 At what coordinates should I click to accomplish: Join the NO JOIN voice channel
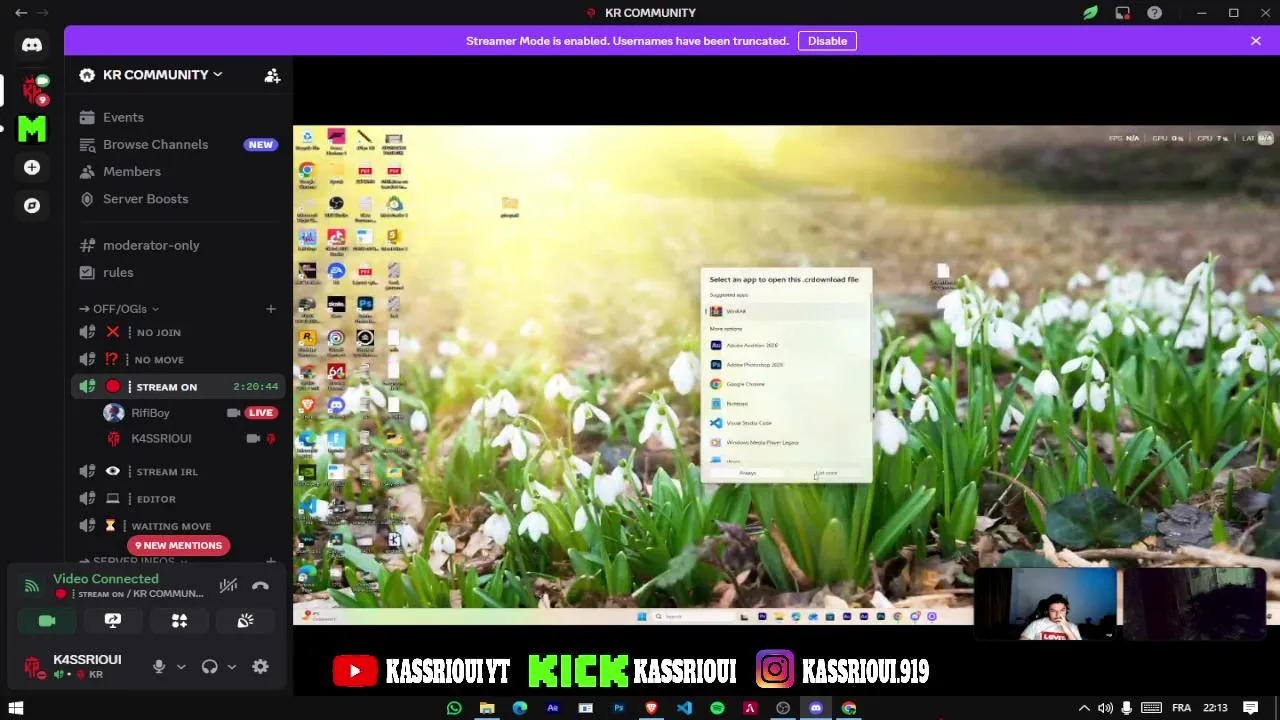click(x=178, y=332)
